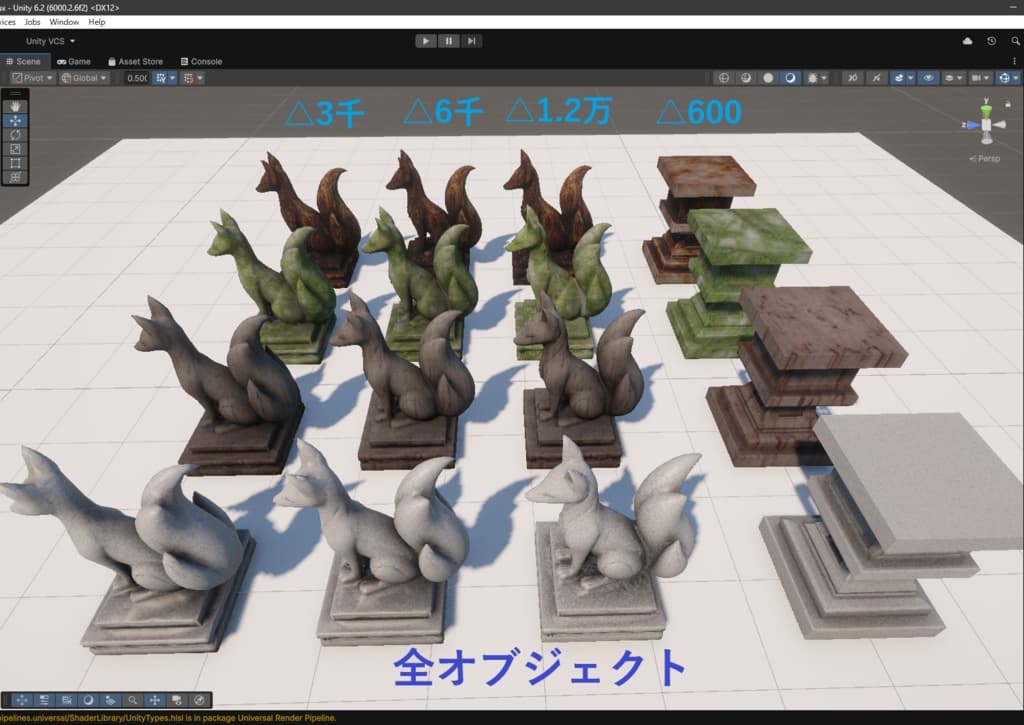Screen dimensions: 1024x725
Task: Open the Global rotation dropdown
Action: pos(84,78)
